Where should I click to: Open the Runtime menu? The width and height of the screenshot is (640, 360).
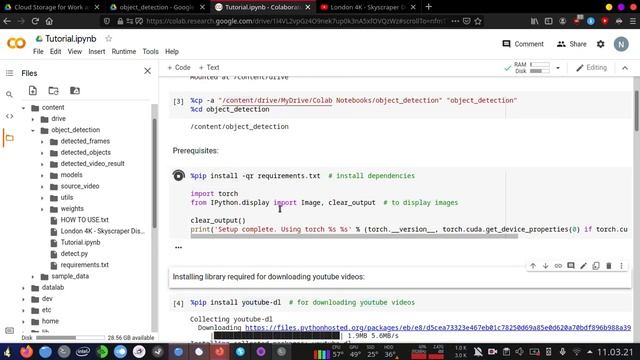tap(124, 51)
